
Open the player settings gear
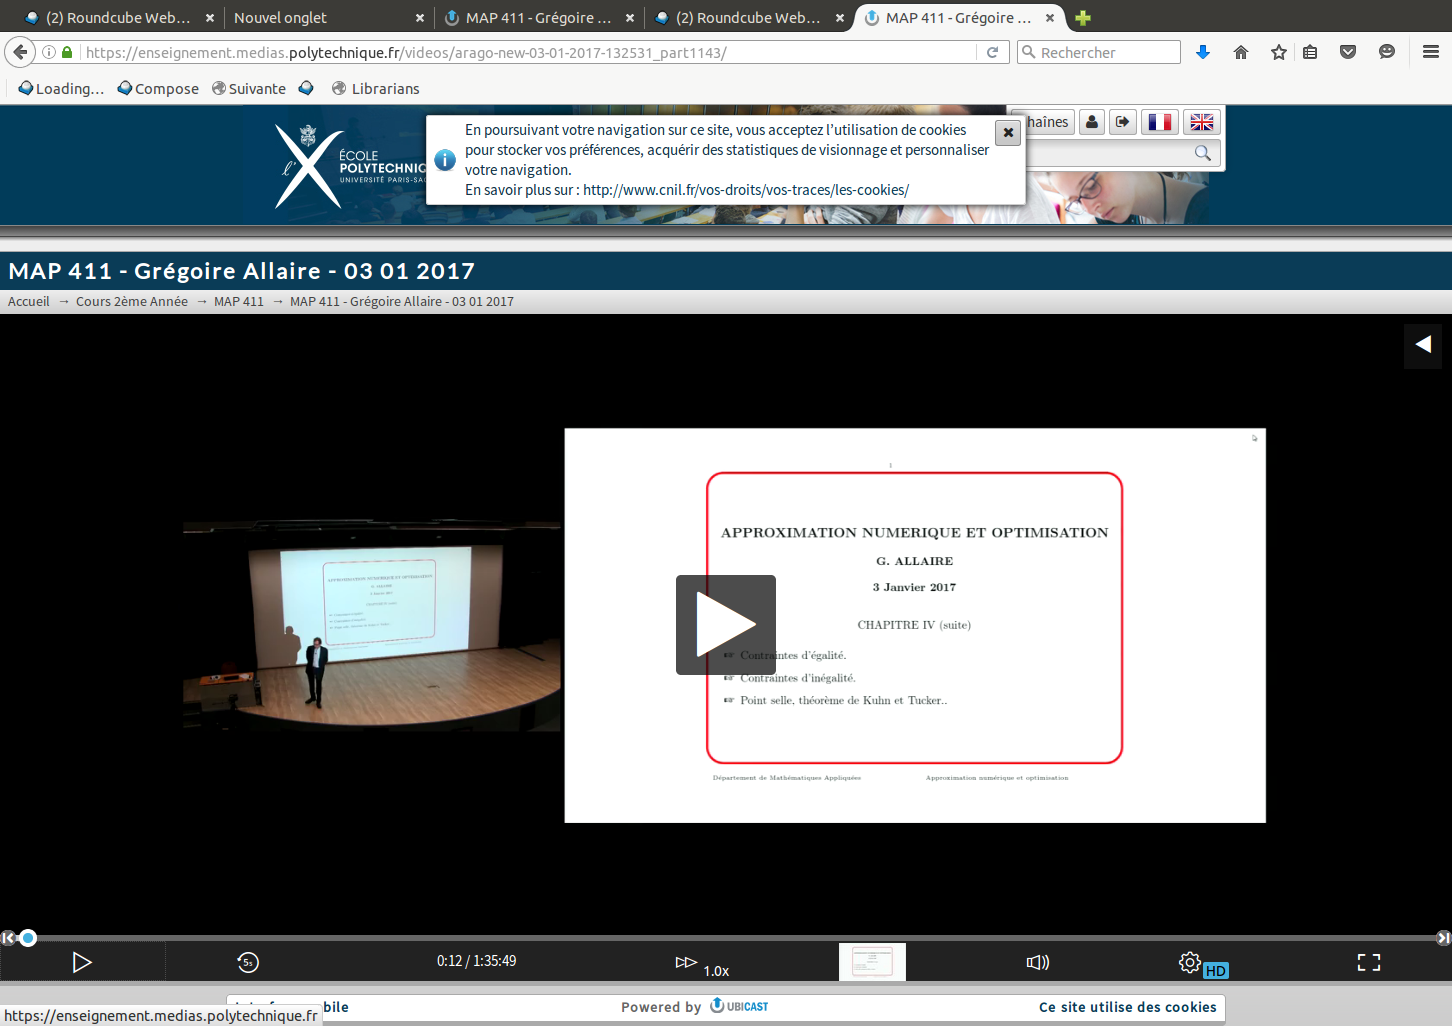(1189, 962)
